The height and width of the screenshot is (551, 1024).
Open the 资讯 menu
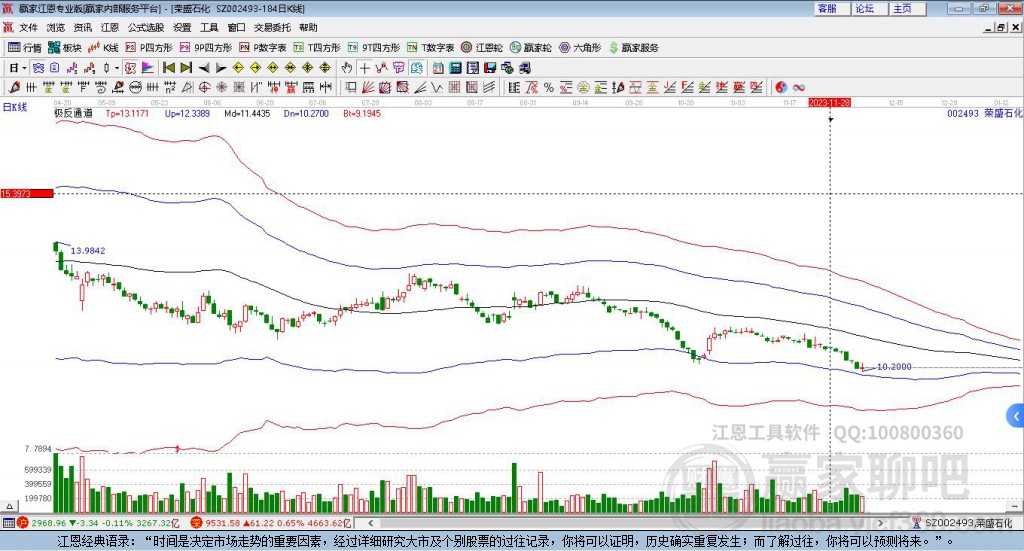(x=83, y=27)
